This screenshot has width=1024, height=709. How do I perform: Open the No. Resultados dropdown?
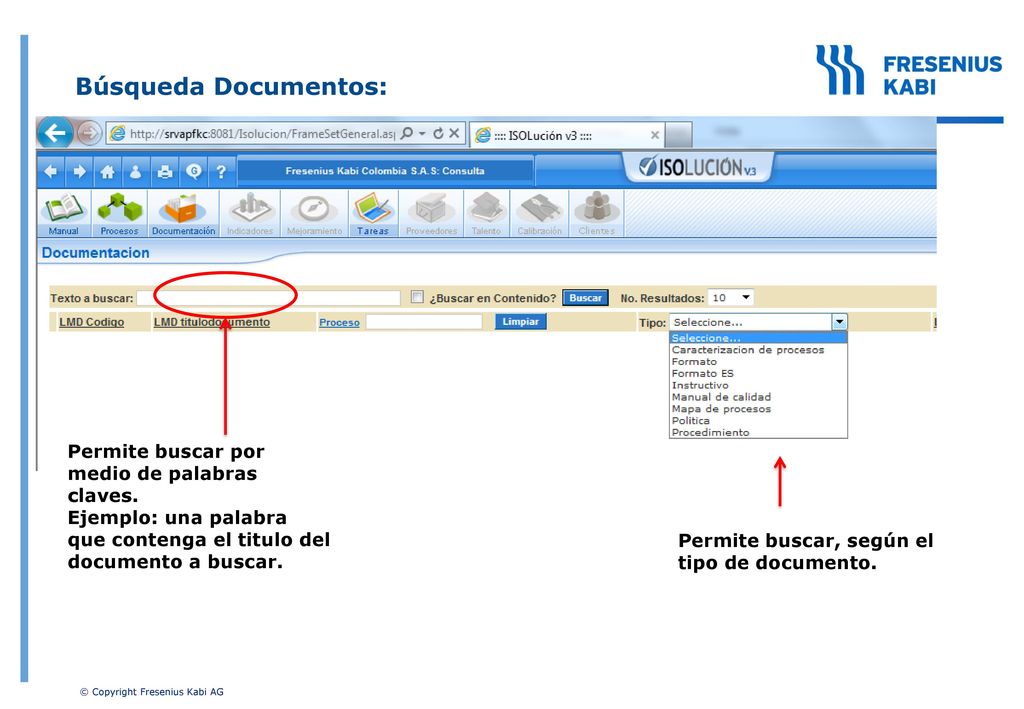click(x=731, y=298)
